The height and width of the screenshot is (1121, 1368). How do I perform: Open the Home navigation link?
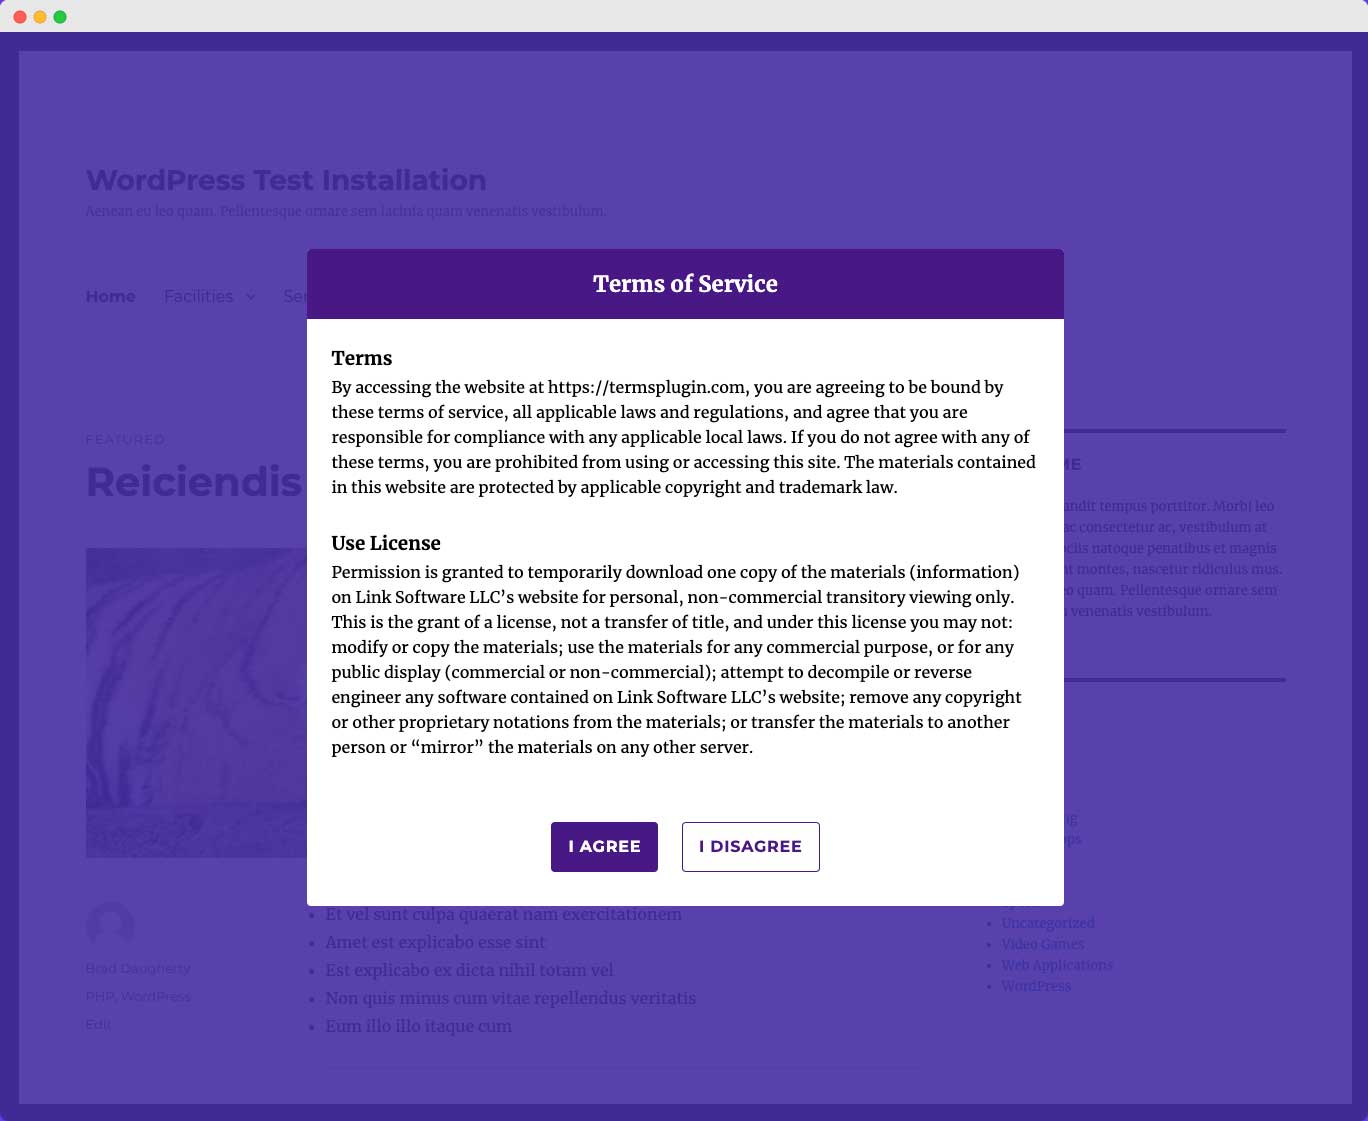click(x=110, y=296)
